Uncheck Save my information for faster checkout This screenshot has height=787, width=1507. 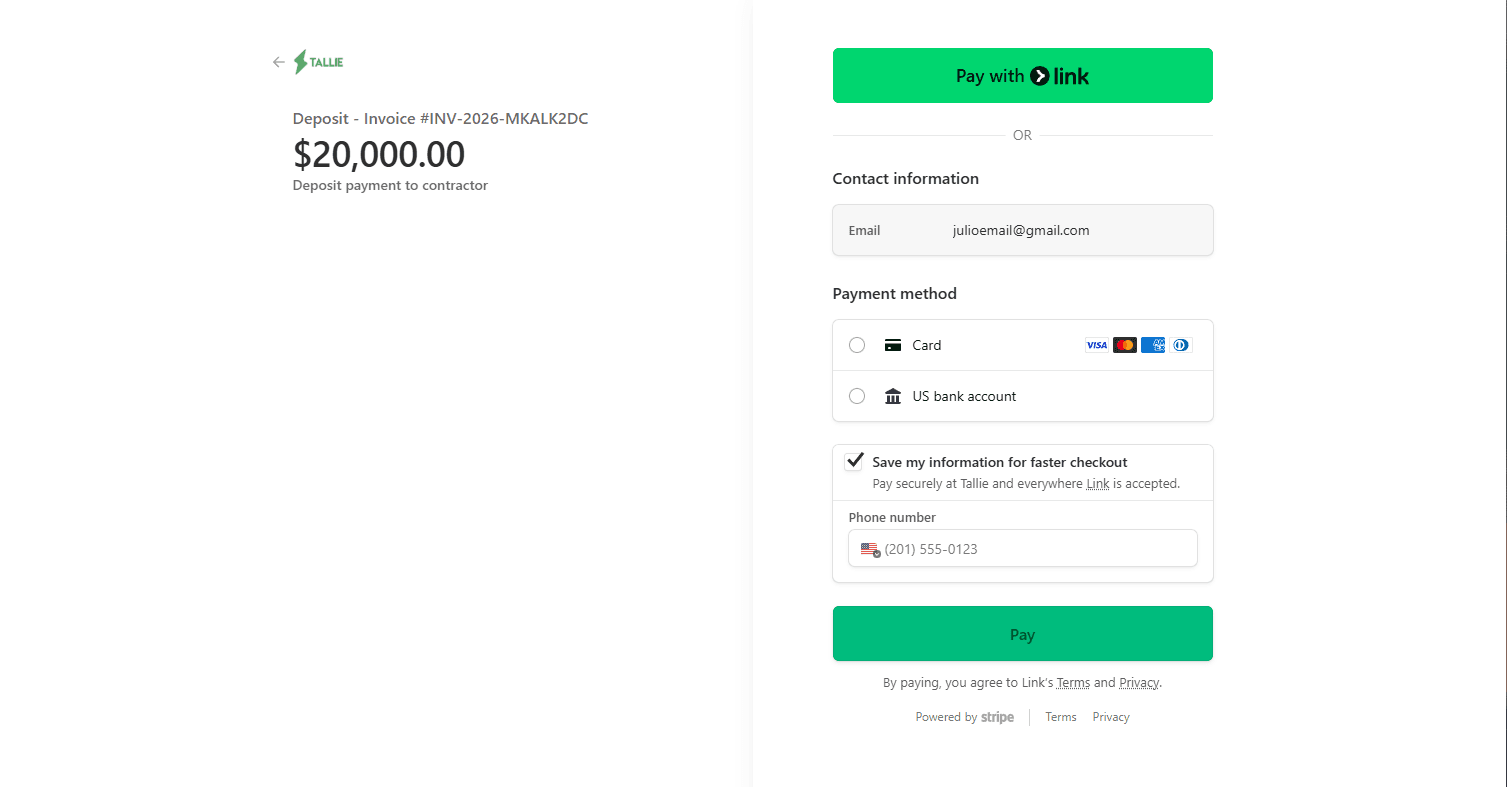(x=853, y=461)
